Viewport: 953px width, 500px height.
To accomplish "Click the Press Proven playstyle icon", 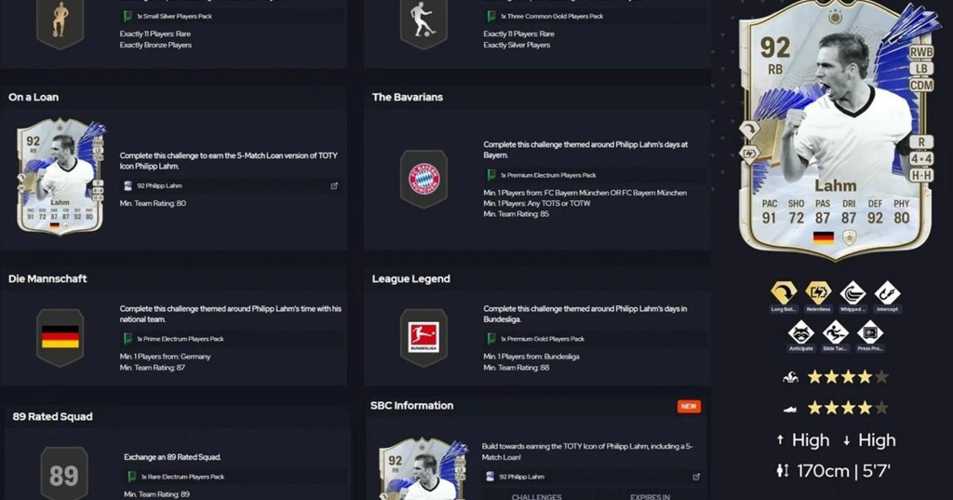I will [x=870, y=333].
